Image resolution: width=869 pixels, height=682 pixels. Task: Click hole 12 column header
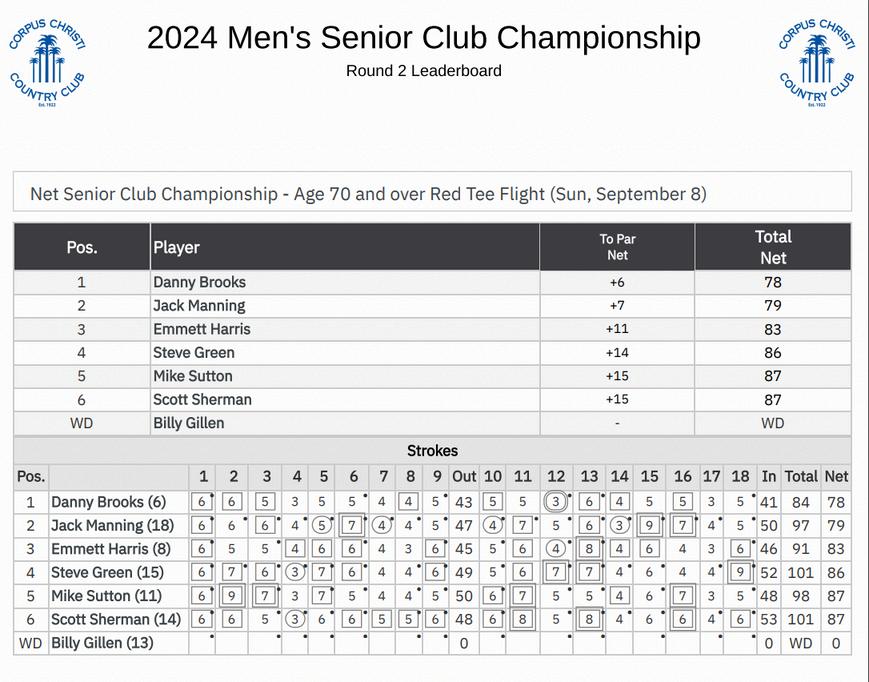[556, 477]
